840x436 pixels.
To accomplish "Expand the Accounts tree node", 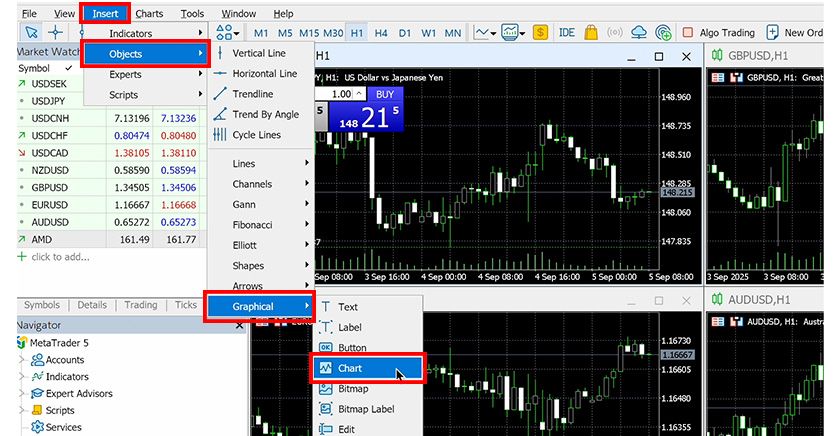I will click(x=24, y=360).
